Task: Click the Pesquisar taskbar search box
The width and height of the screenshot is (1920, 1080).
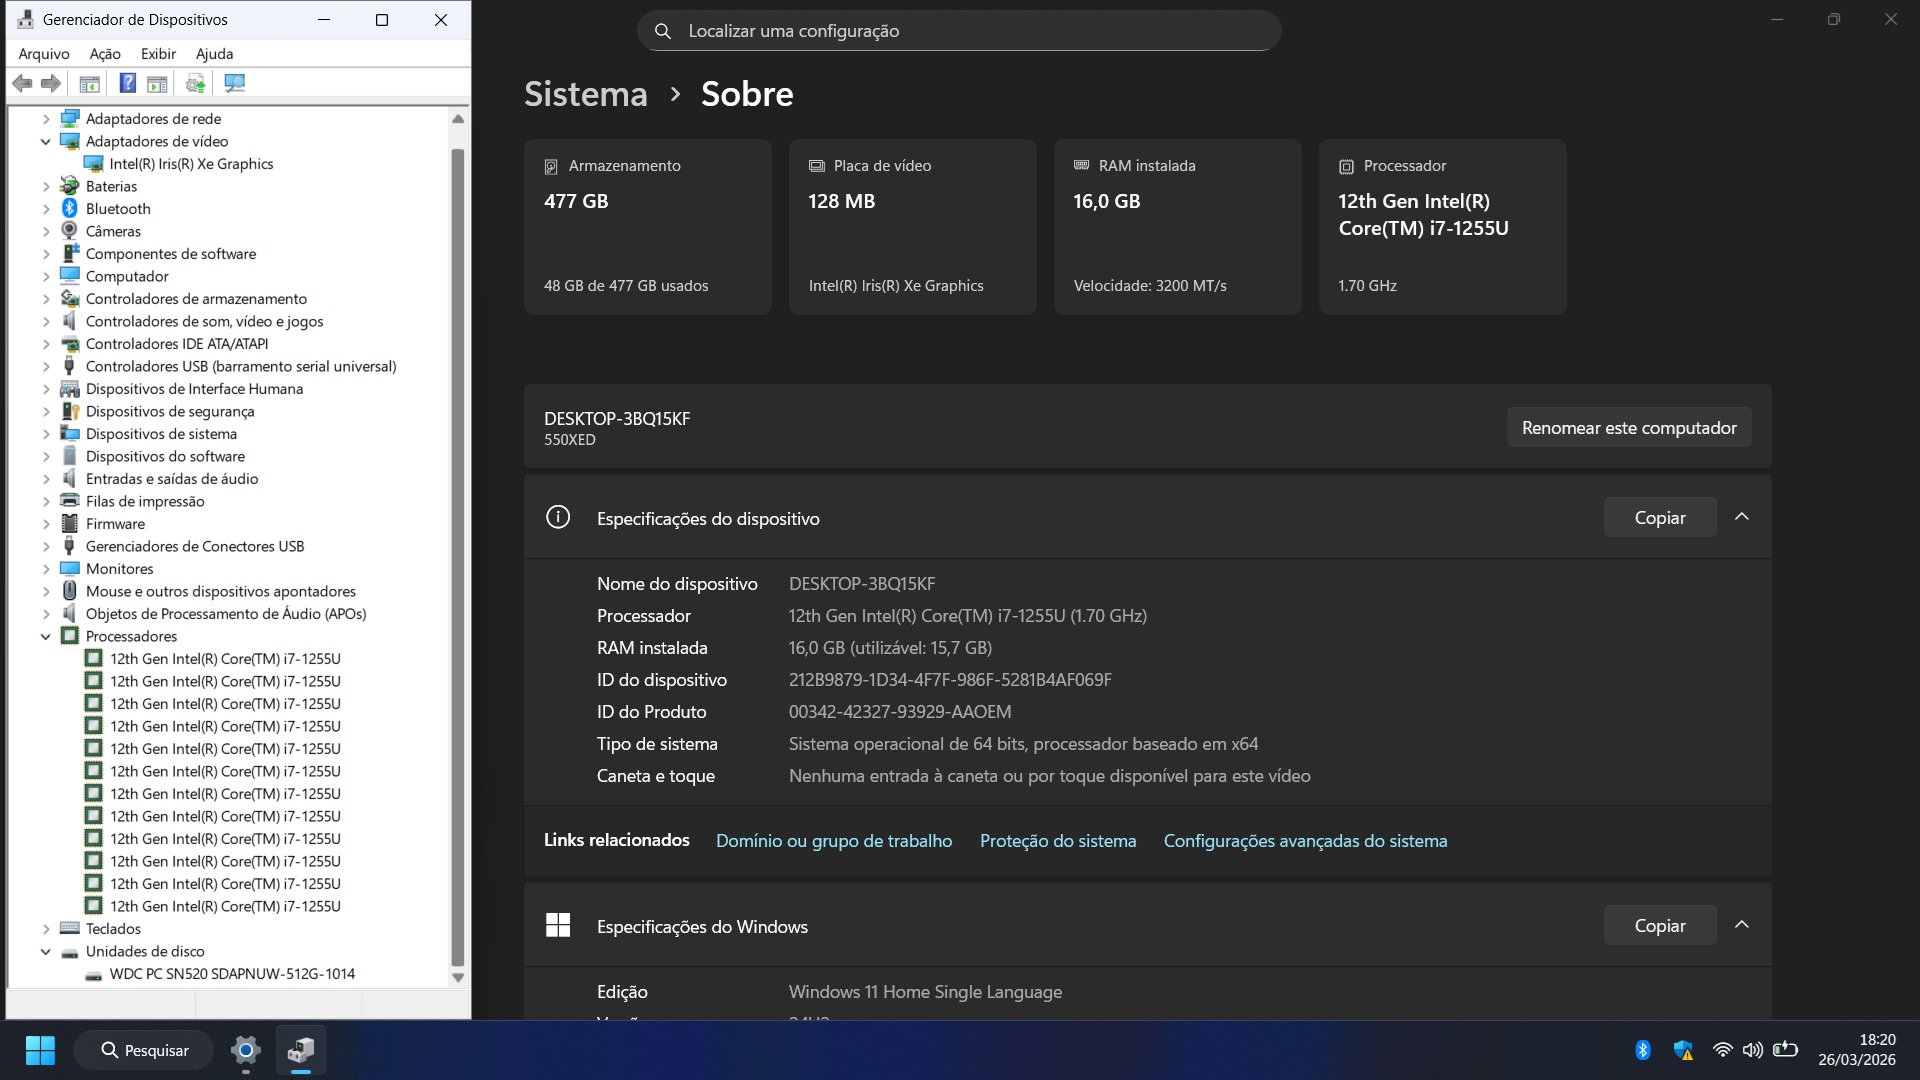Action: (144, 1050)
